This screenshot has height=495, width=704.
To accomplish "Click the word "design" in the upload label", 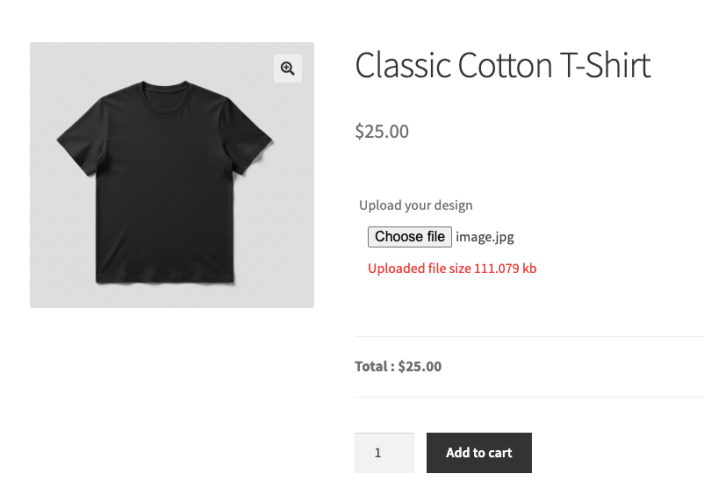I will click(452, 205).
